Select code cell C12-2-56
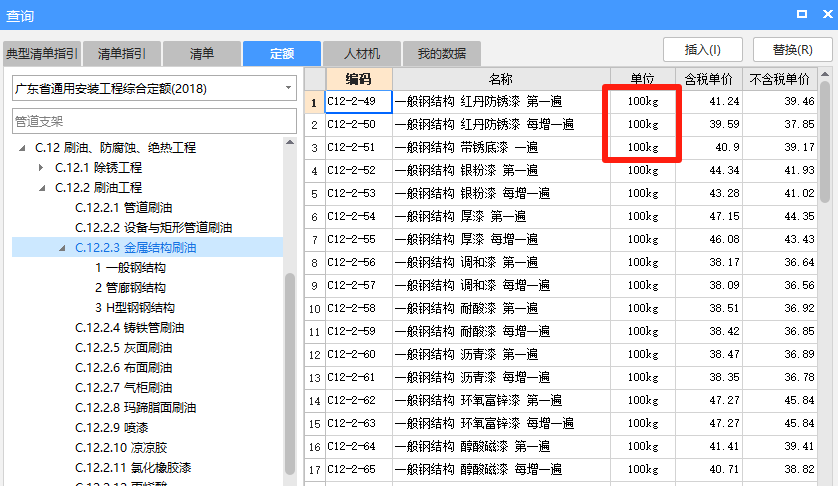Image resolution: width=838 pixels, height=486 pixels. tap(359, 263)
